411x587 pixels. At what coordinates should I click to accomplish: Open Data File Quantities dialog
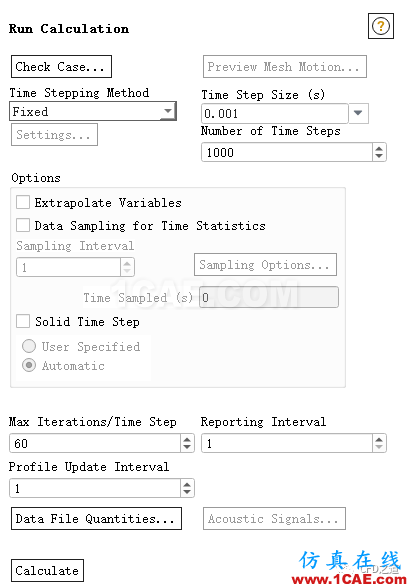click(97, 518)
